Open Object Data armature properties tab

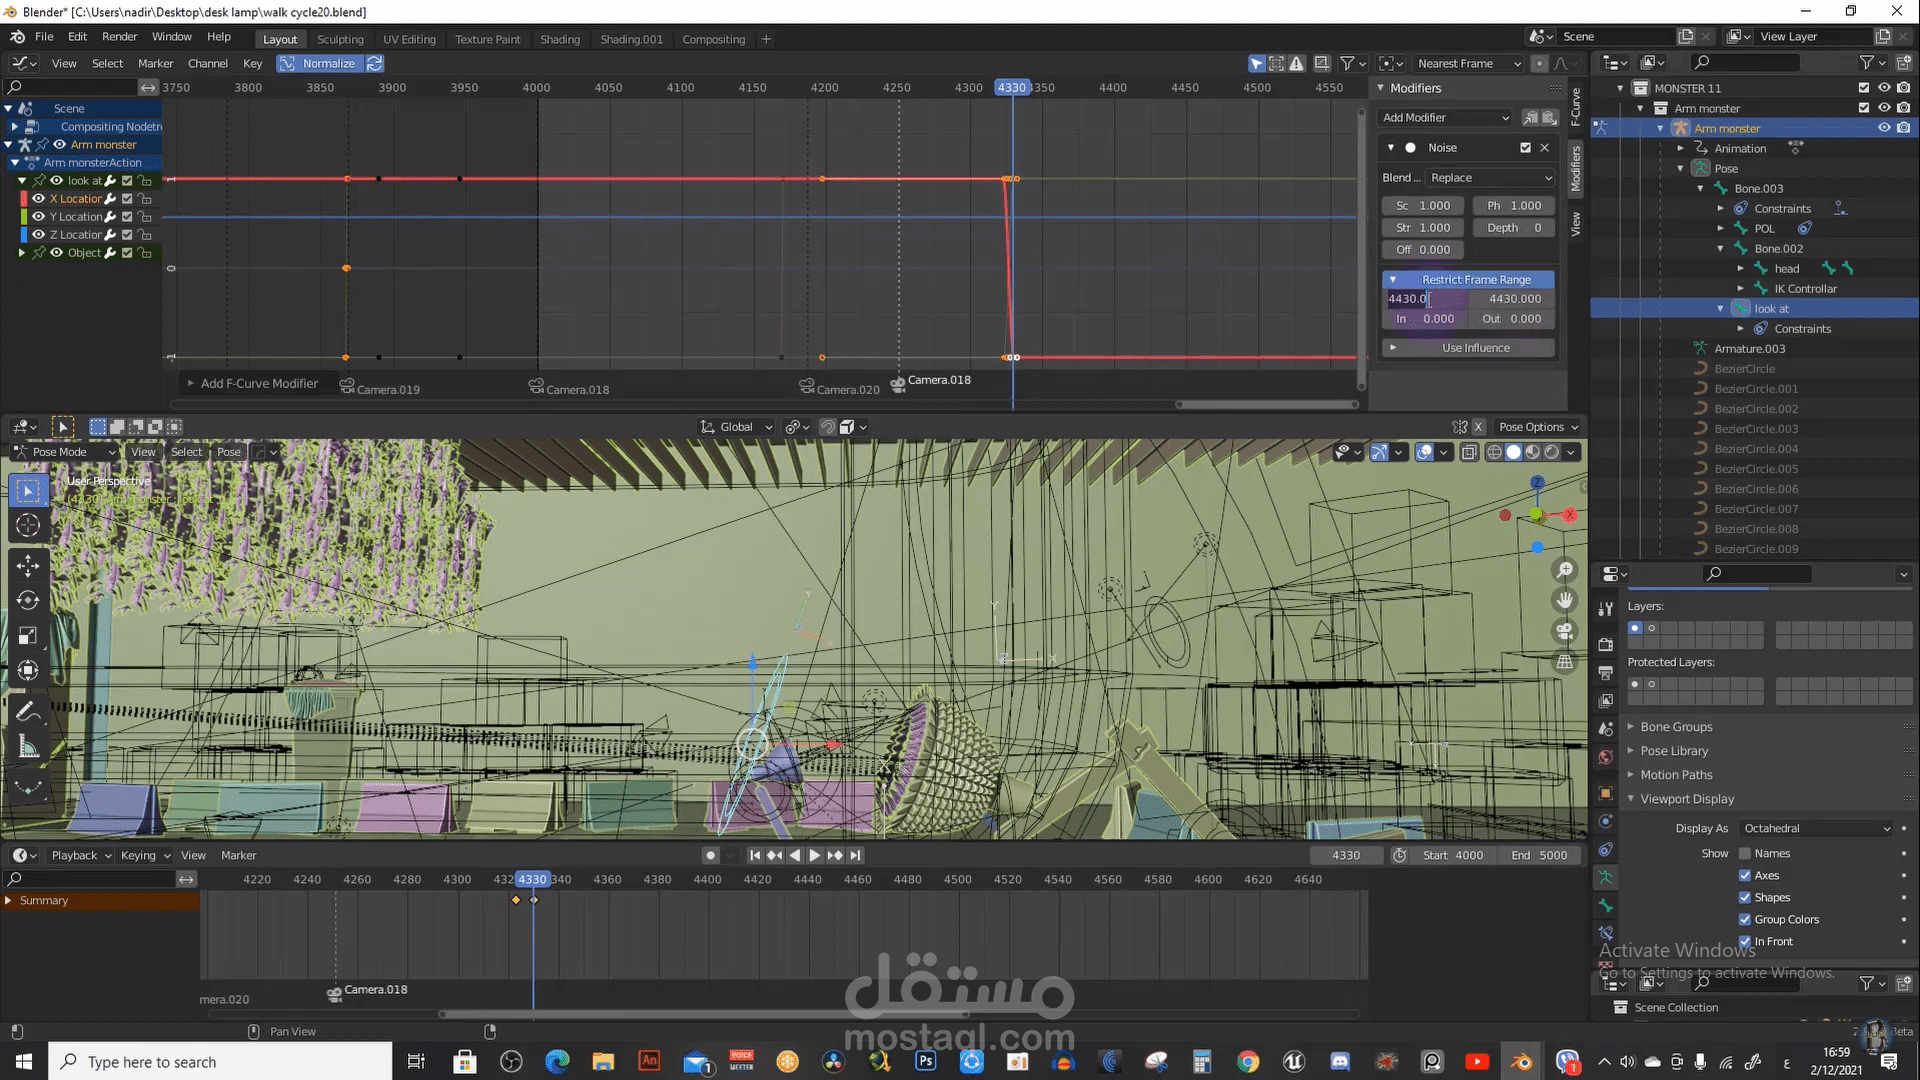pyautogui.click(x=1606, y=877)
